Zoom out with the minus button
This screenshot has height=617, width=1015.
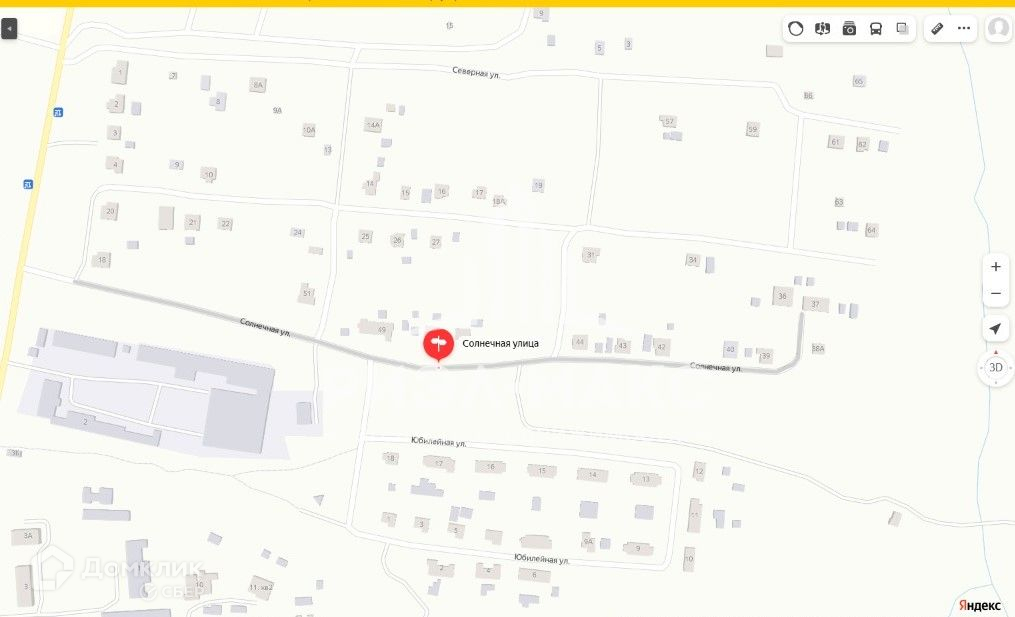click(996, 293)
